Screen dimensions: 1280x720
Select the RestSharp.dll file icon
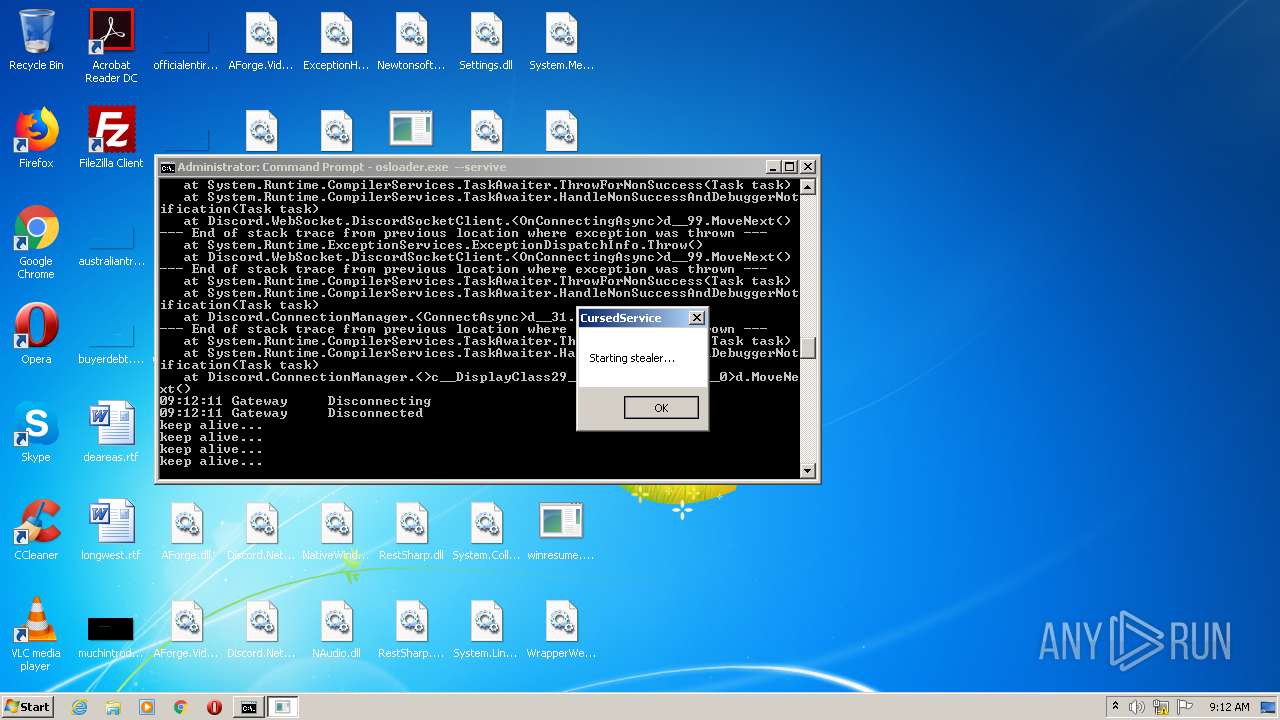click(411, 531)
